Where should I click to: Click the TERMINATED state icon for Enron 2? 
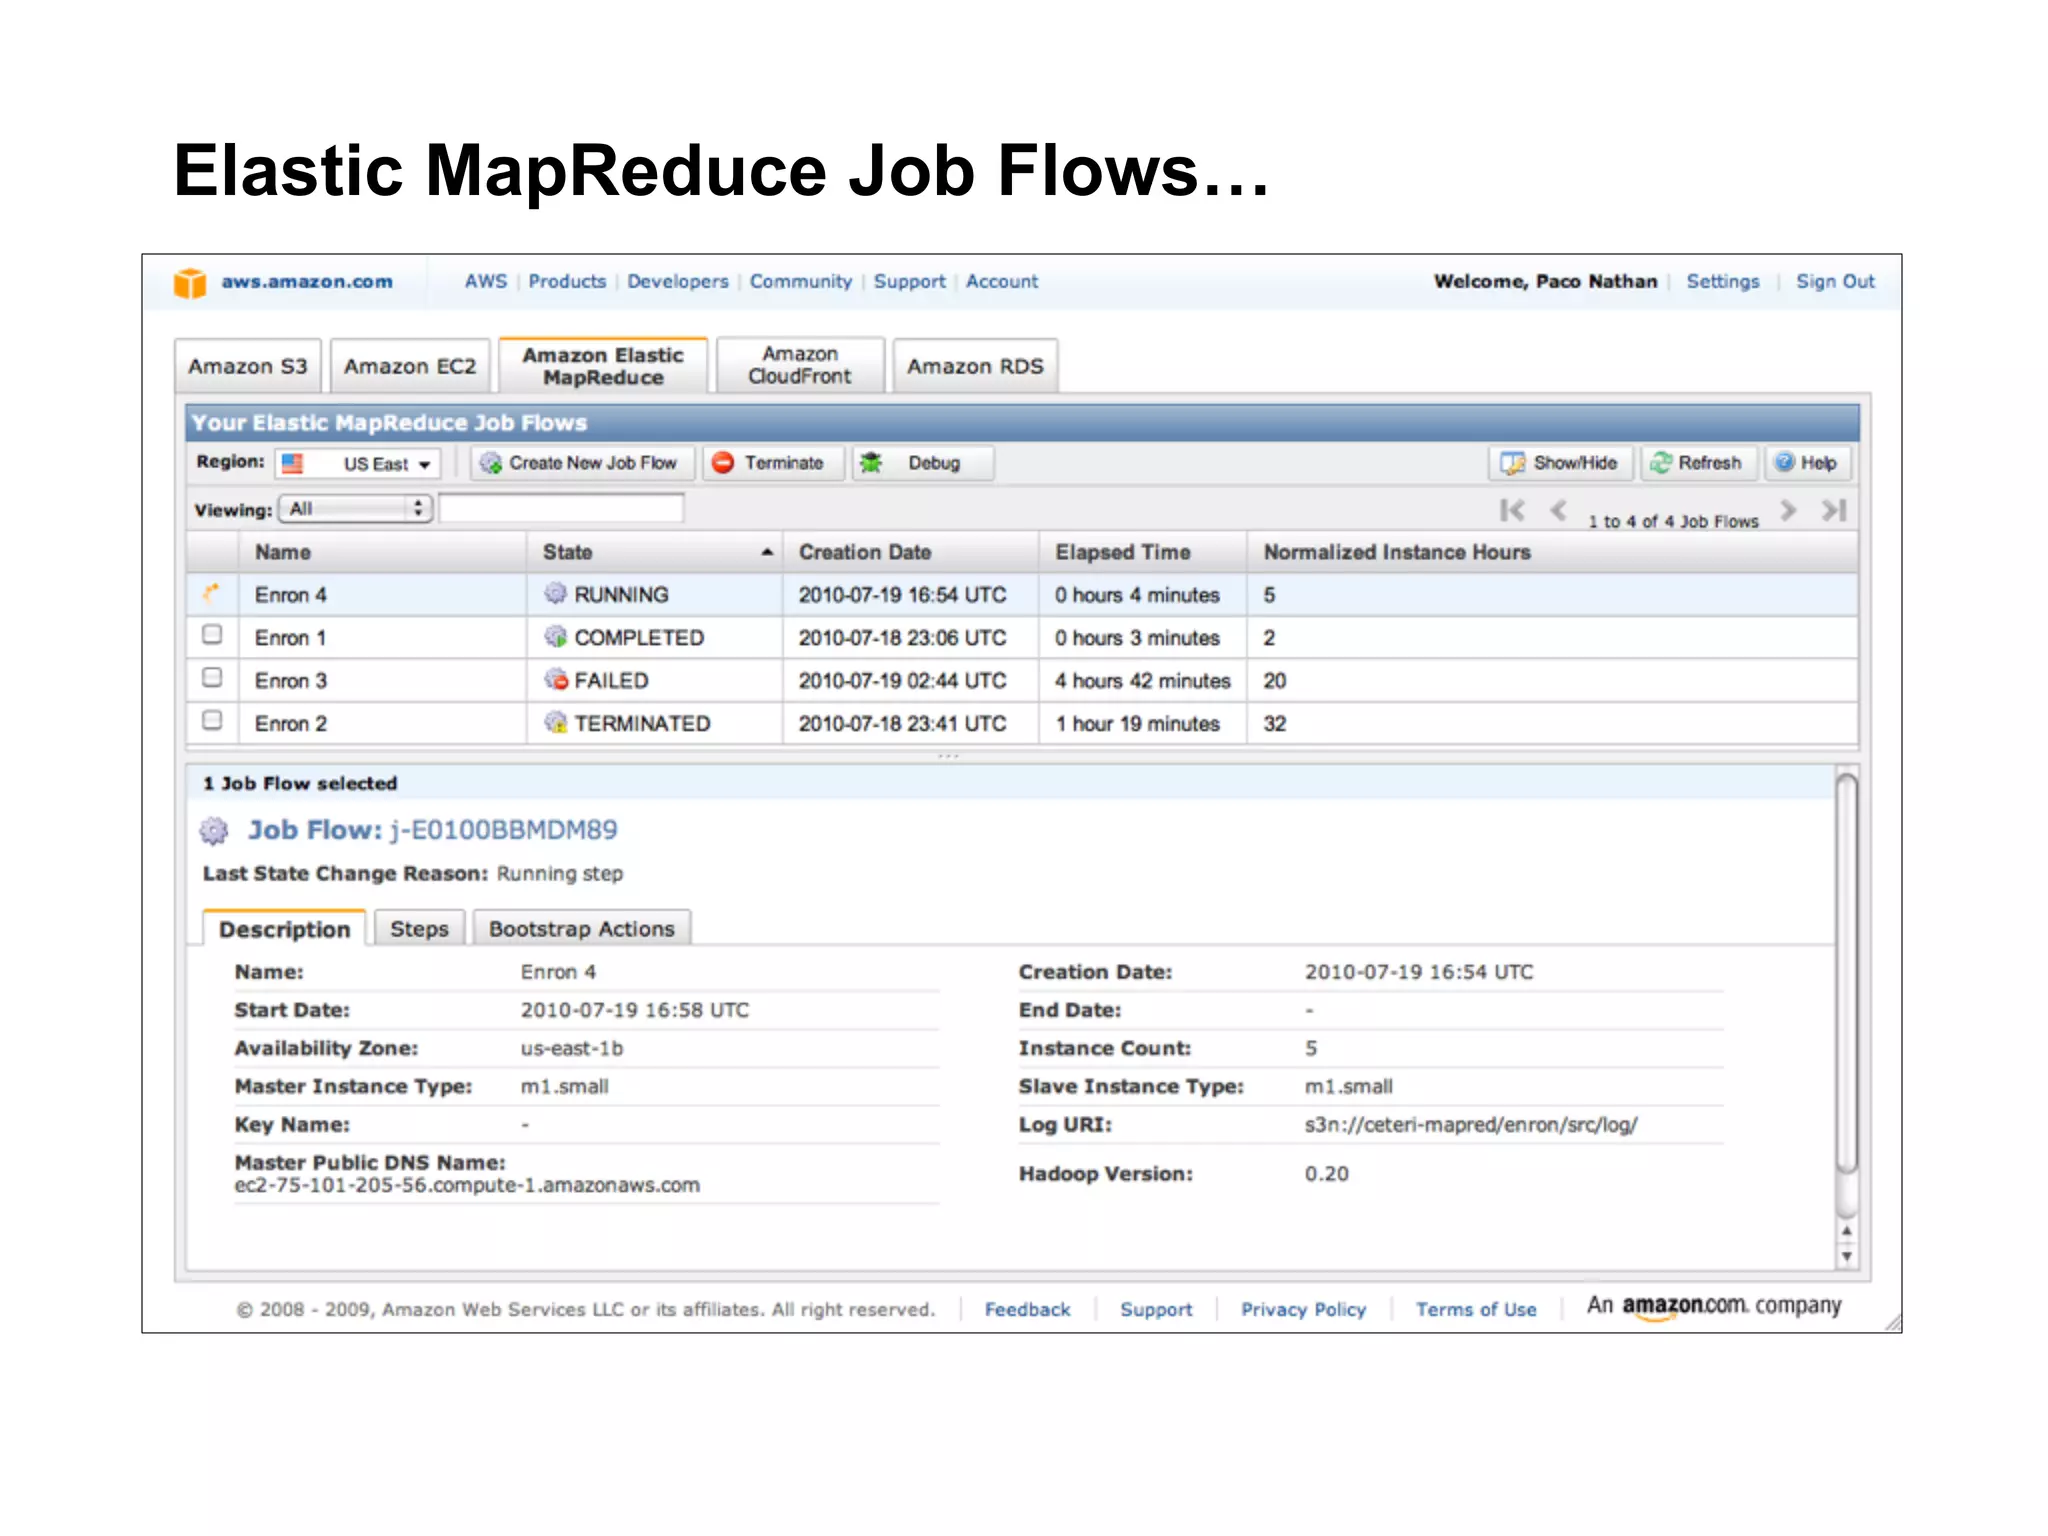point(555,723)
